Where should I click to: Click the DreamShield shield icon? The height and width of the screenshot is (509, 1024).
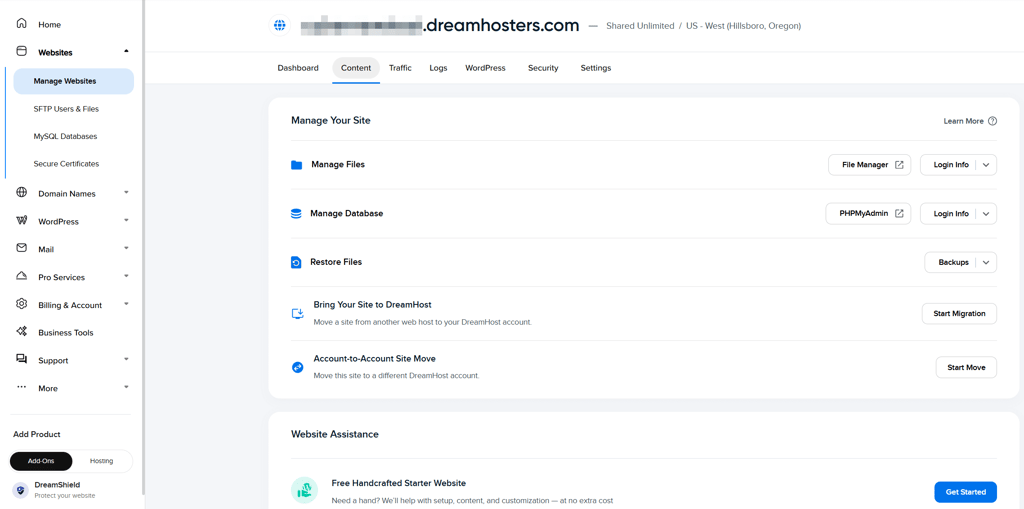click(21, 490)
